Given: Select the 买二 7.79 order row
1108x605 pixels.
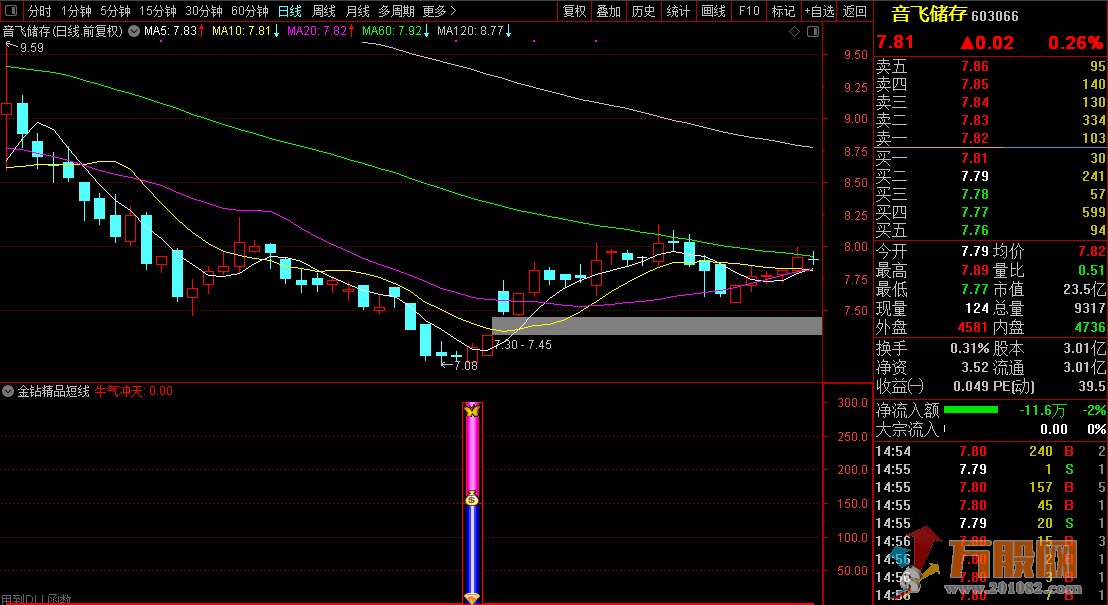Looking at the screenshot, I should 991,176.
